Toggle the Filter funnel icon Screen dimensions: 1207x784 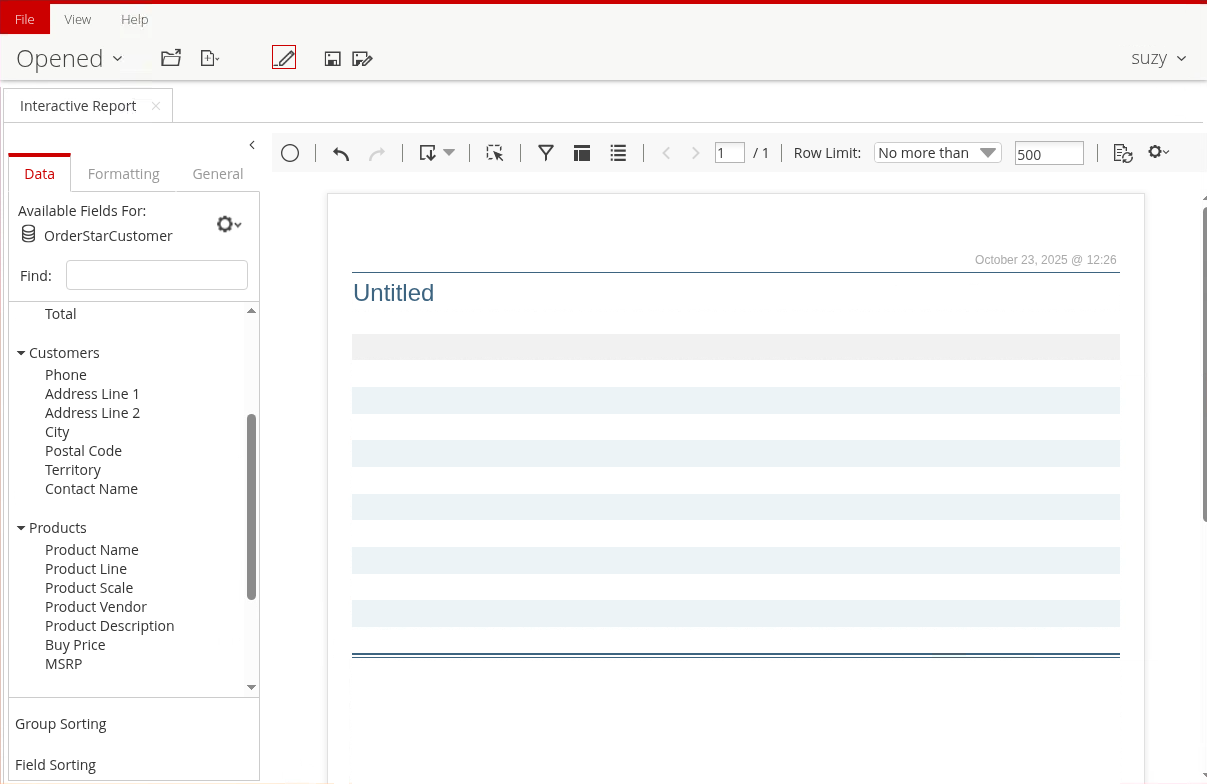tap(546, 153)
